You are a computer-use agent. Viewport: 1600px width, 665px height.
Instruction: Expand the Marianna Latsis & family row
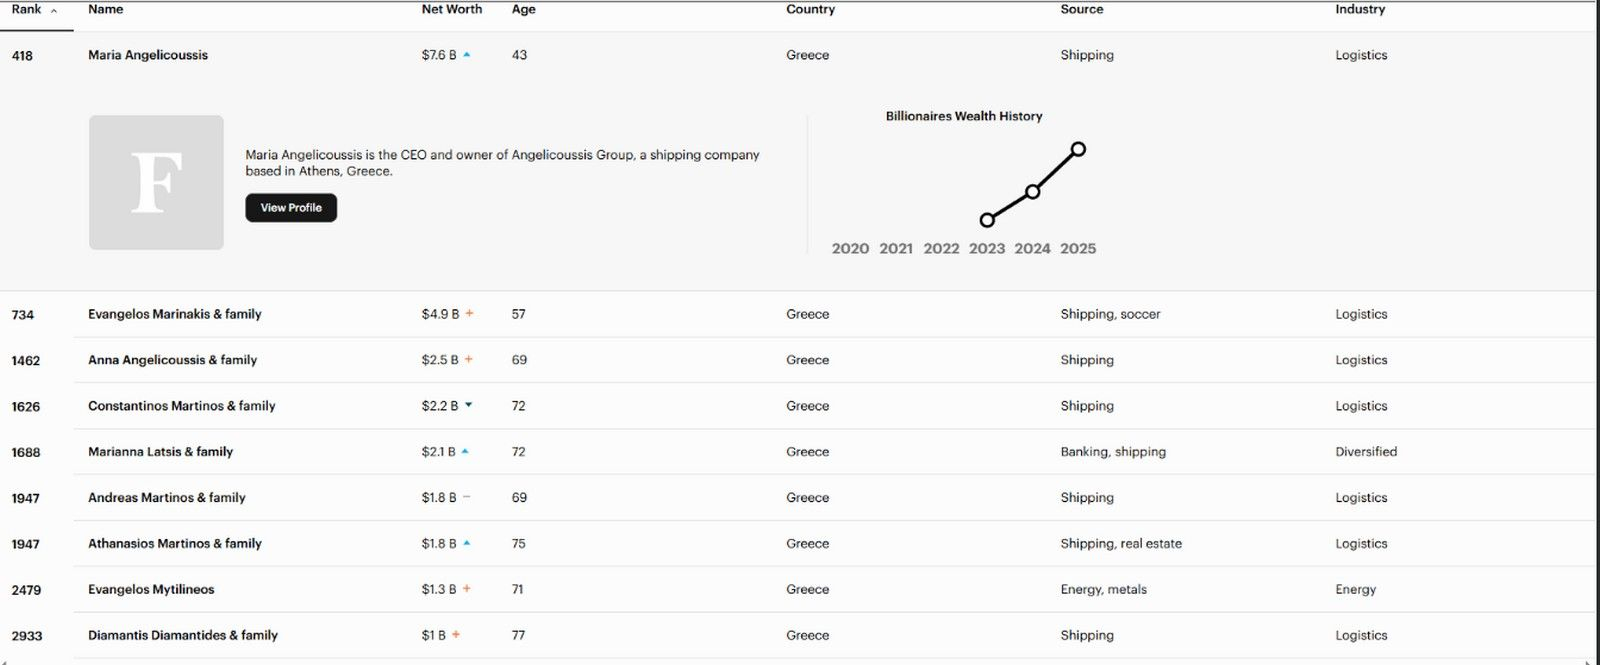[160, 452]
